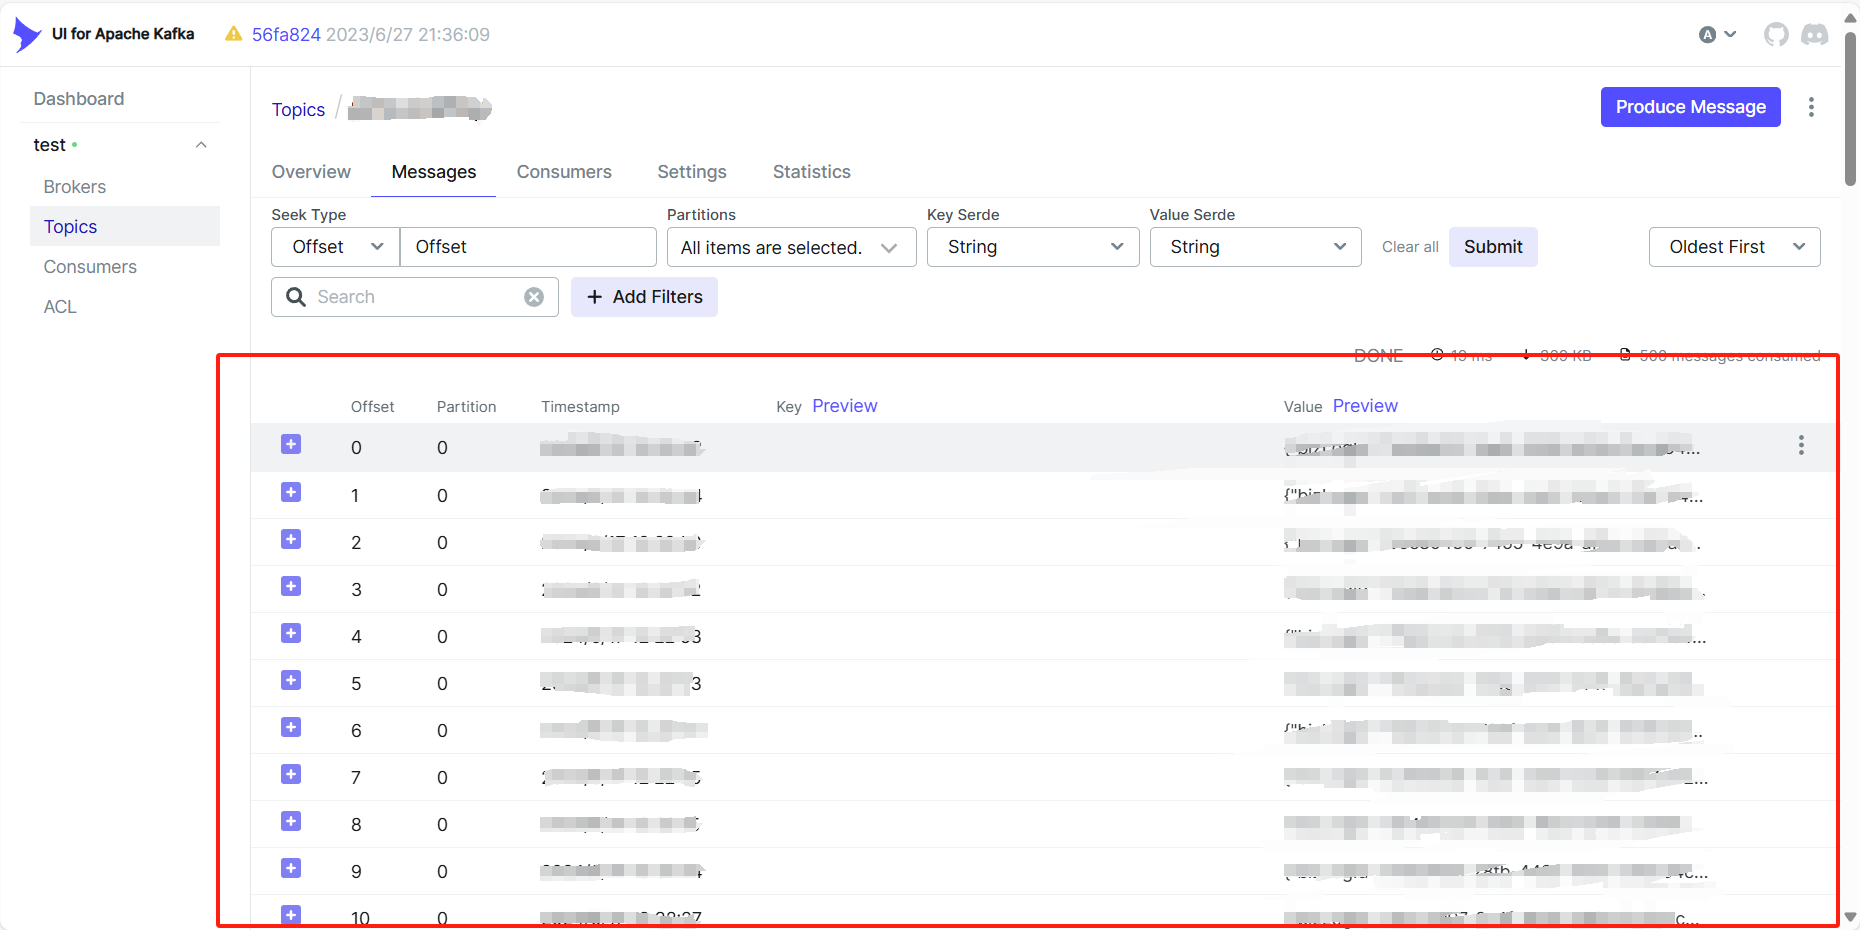Click the message Search field
1860x930 pixels.
415,297
